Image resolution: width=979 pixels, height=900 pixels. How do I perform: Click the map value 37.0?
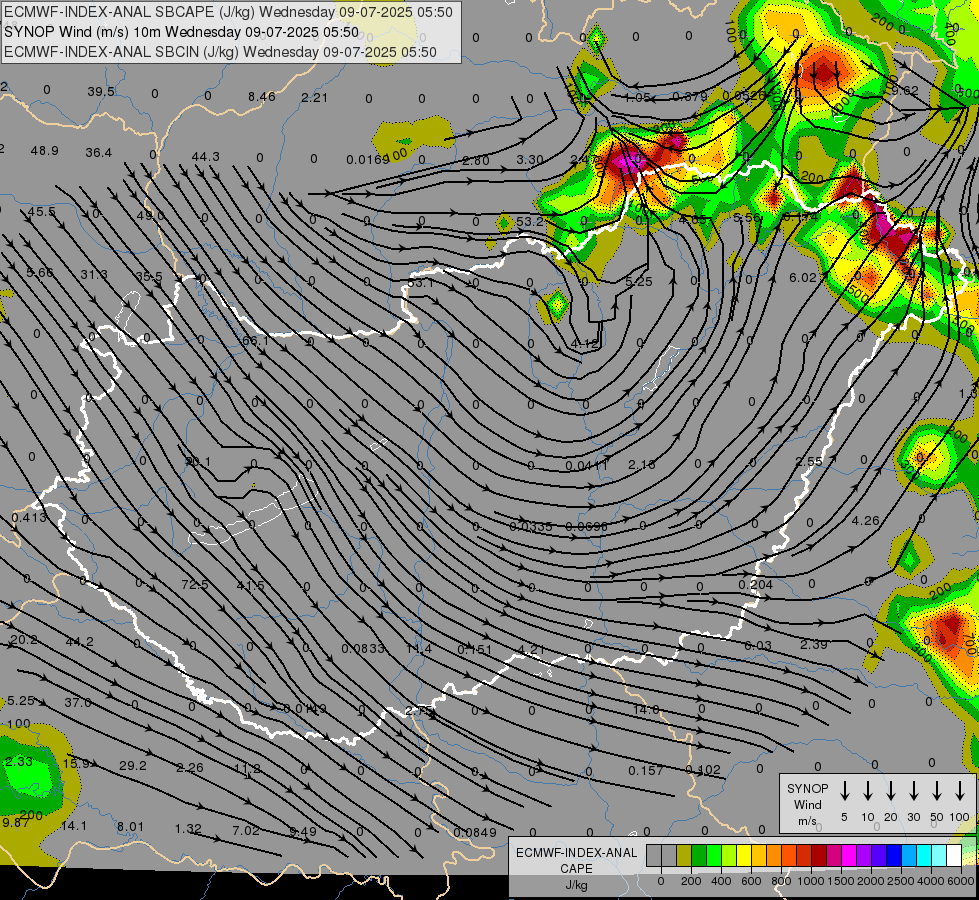78,702
